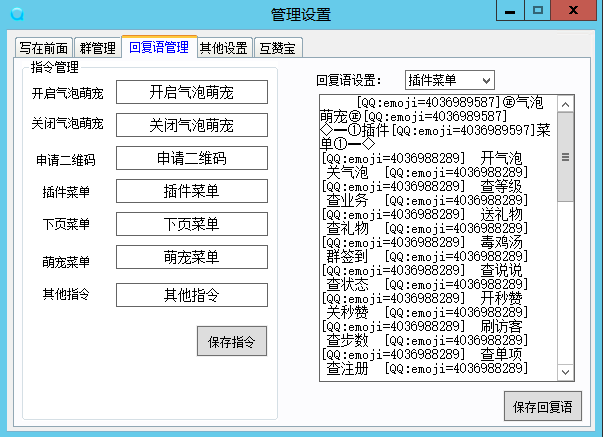Open the 群管理 tab
This screenshot has height=437, width=603.
coord(98,48)
